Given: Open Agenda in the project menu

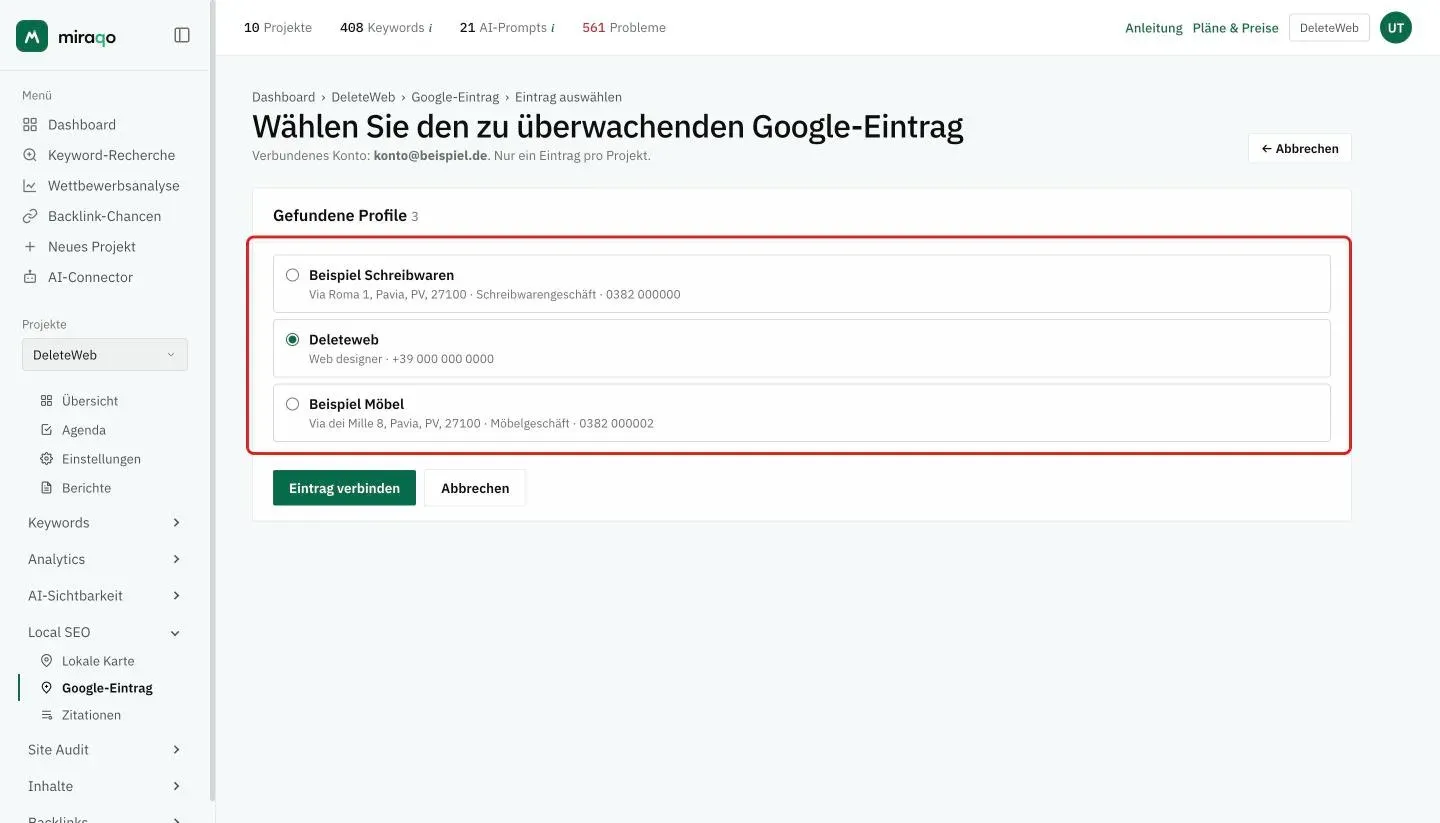Looking at the screenshot, I should tap(83, 430).
